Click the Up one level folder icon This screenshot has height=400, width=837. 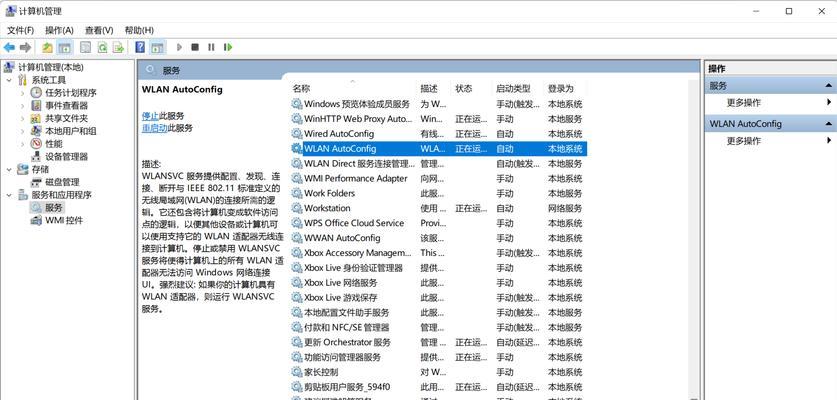(48, 48)
